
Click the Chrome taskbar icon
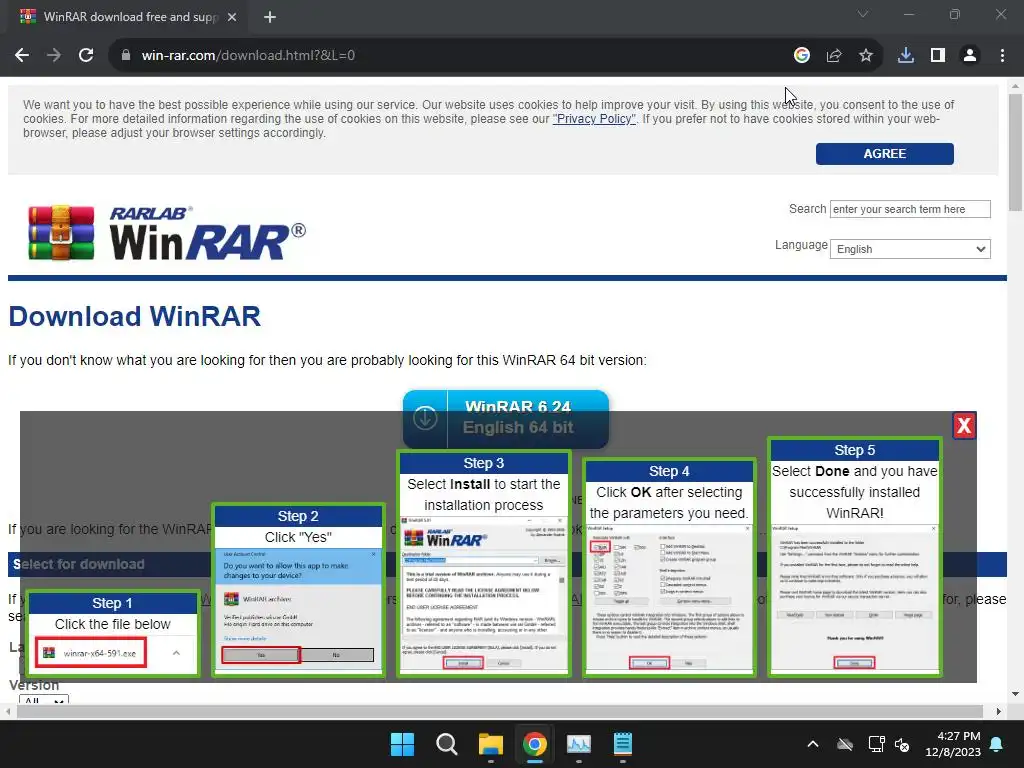(x=535, y=744)
